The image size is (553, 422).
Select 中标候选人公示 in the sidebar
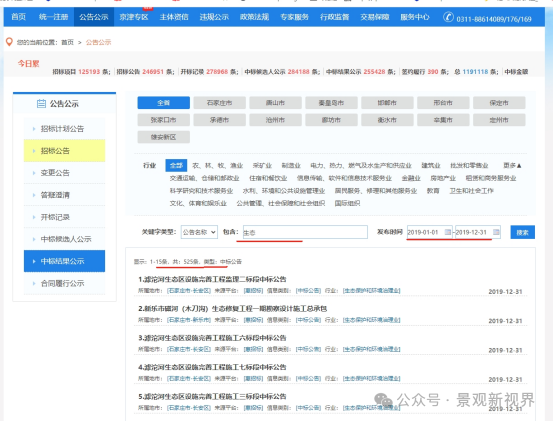64,239
